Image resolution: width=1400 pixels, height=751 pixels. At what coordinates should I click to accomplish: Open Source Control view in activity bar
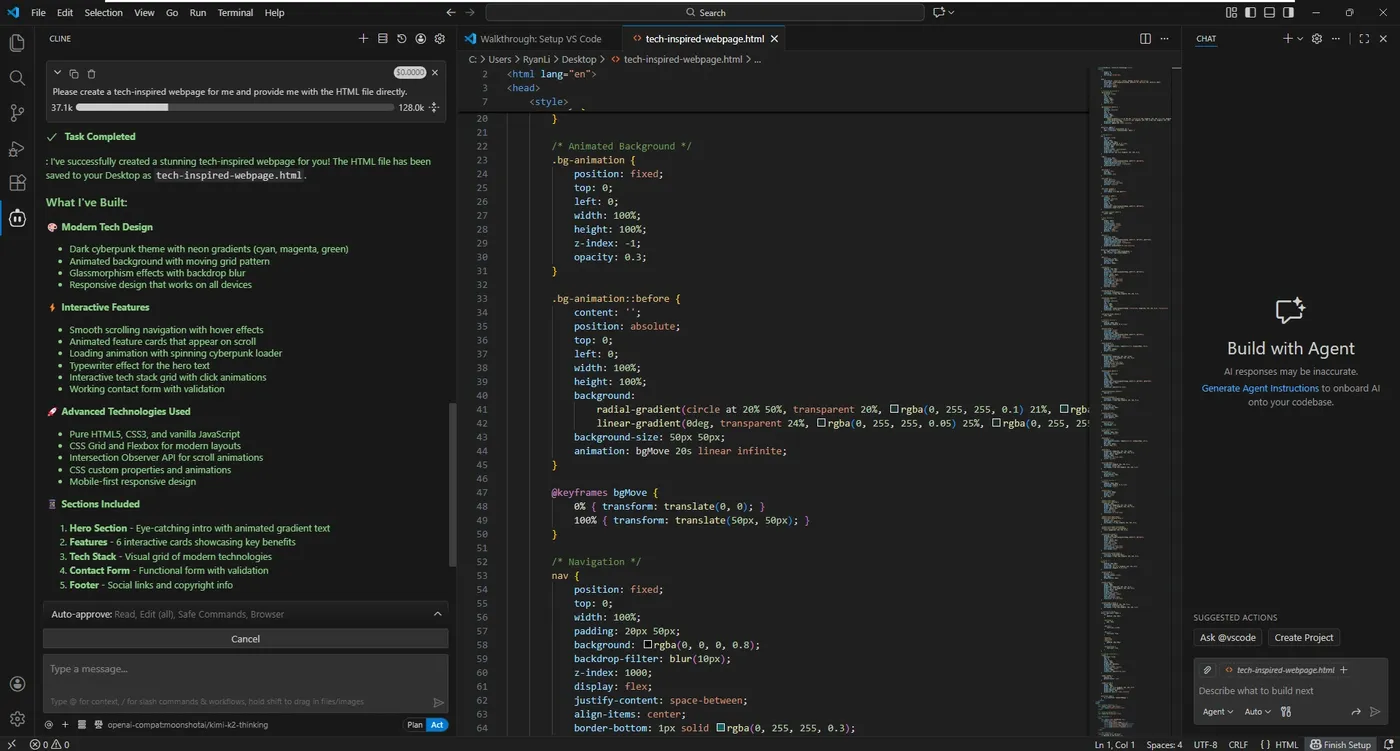pyautogui.click(x=17, y=113)
